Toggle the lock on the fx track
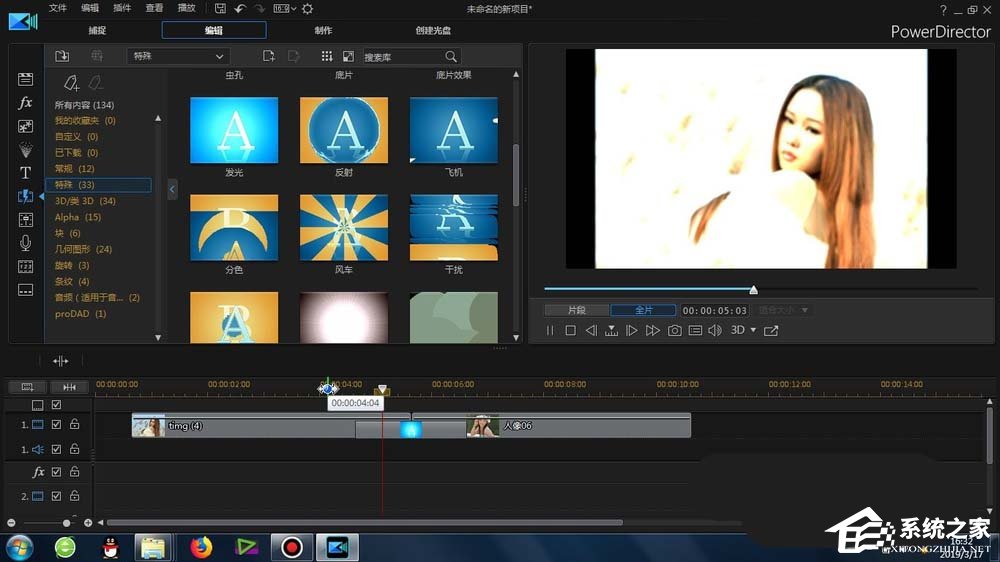Image resolution: width=1000 pixels, height=562 pixels. click(74, 472)
